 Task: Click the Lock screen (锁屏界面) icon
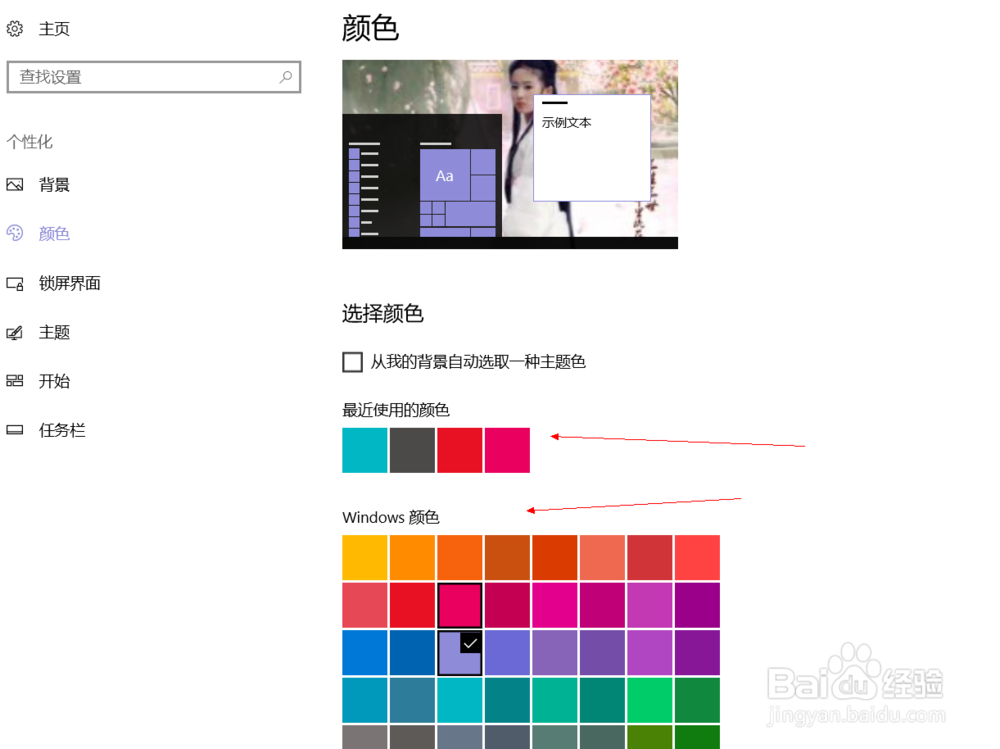(15, 283)
